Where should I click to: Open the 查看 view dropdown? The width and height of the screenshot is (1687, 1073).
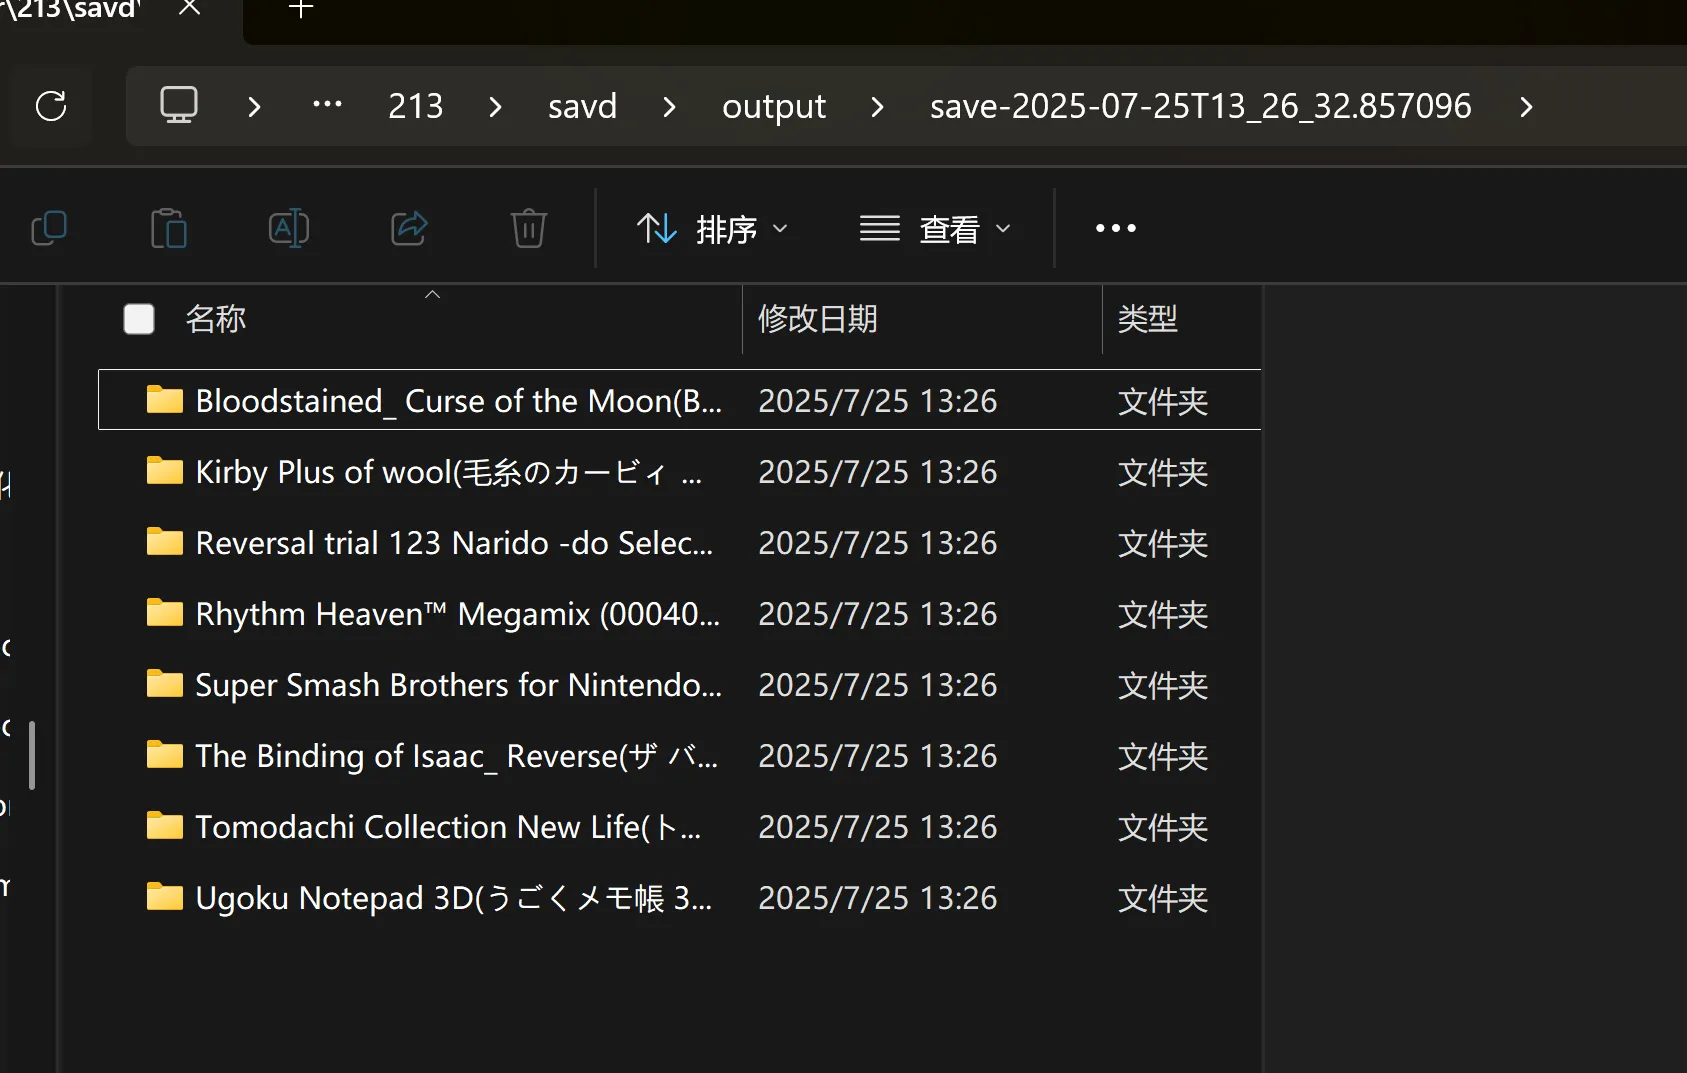[x=935, y=229]
